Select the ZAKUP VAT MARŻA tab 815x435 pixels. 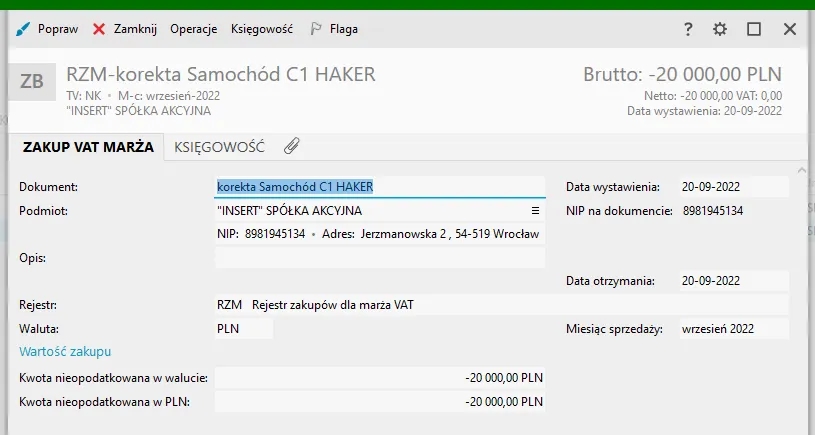[87, 147]
